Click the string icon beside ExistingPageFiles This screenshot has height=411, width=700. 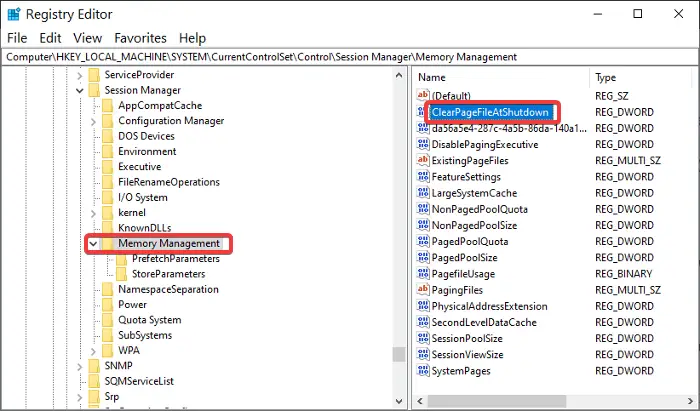click(422, 160)
